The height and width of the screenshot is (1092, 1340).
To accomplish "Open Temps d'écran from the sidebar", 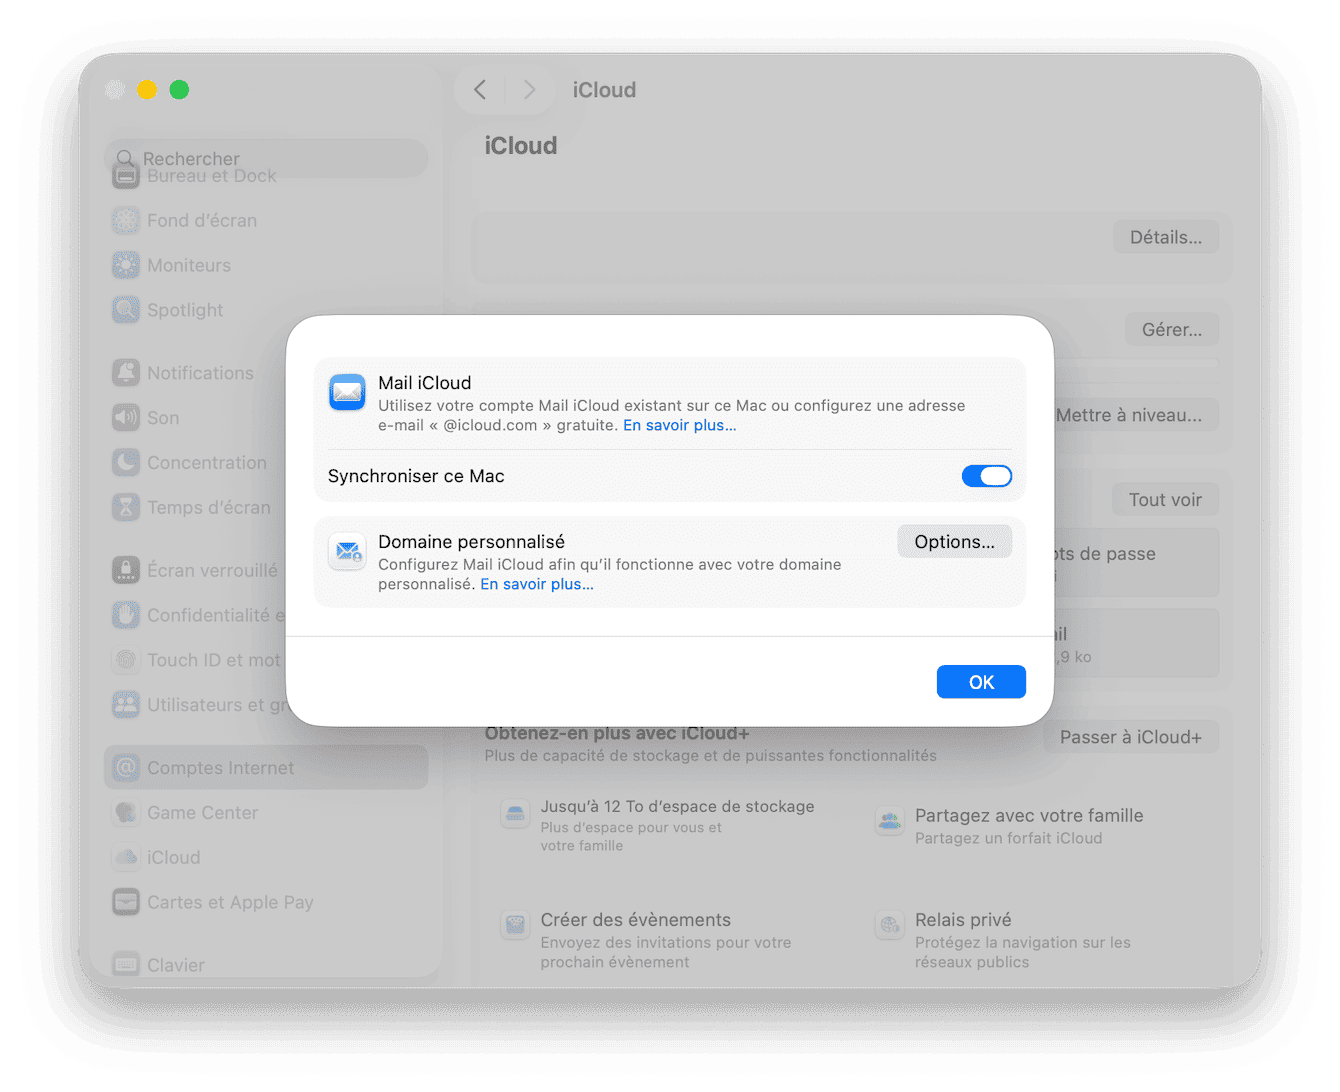I will 126,507.
